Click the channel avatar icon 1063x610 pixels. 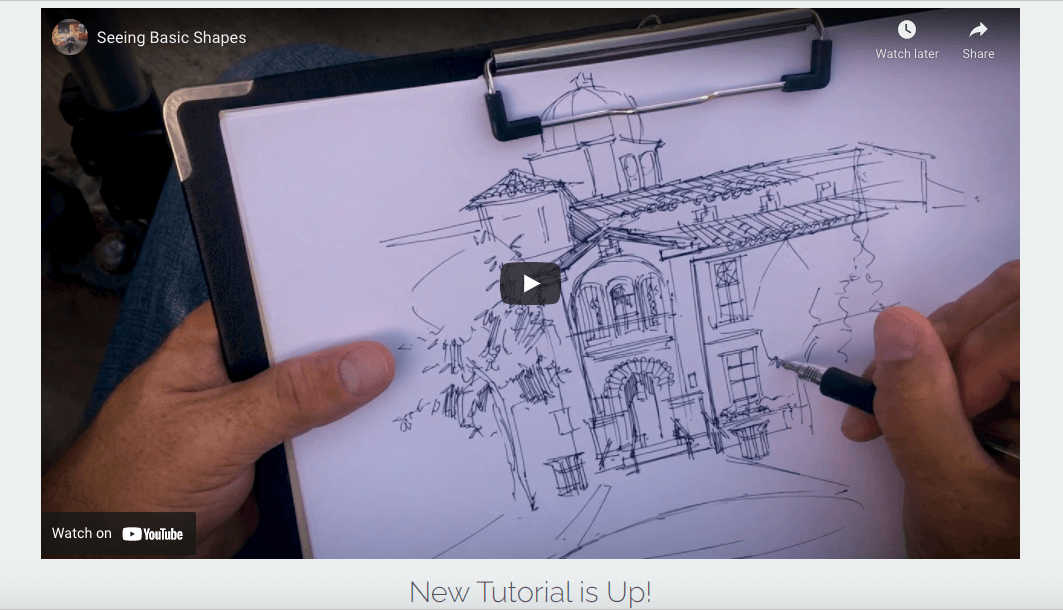coord(70,37)
